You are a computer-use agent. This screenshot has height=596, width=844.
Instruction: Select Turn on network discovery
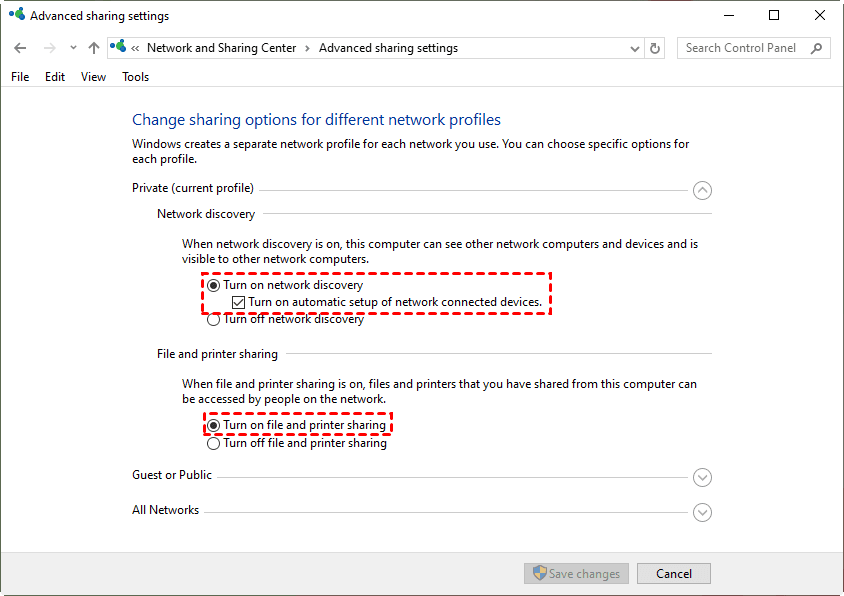pos(213,286)
